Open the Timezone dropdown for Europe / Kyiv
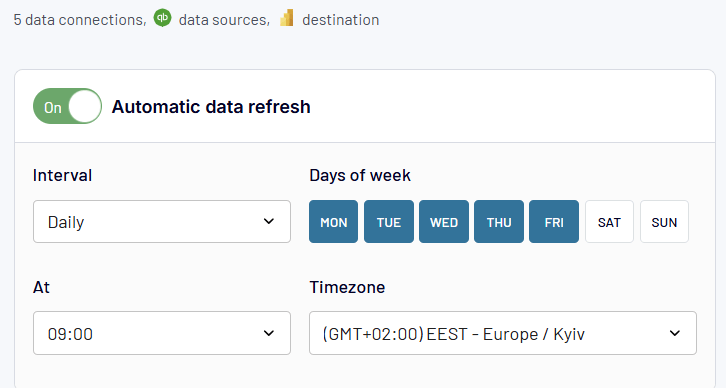 (503, 333)
